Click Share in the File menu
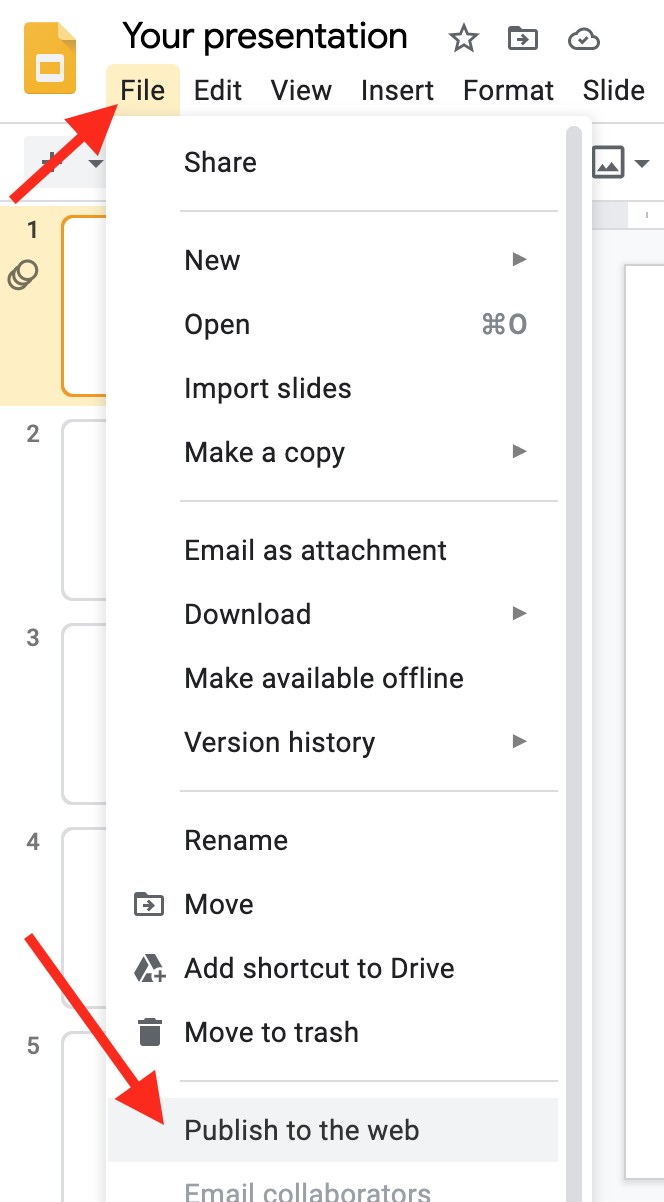Image resolution: width=664 pixels, height=1202 pixels. click(220, 162)
